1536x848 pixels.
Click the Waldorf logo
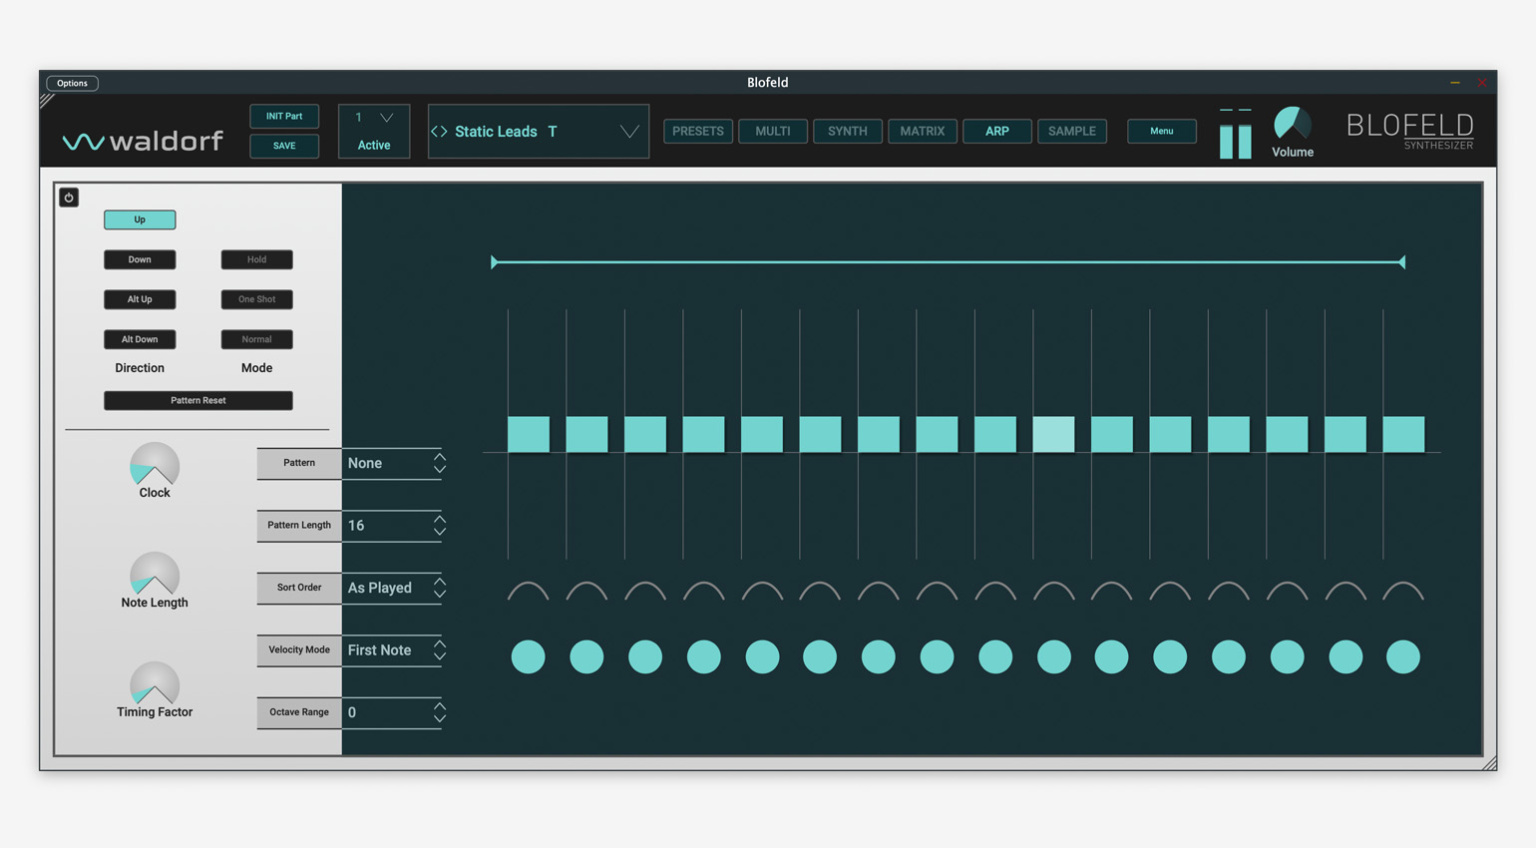(143, 141)
